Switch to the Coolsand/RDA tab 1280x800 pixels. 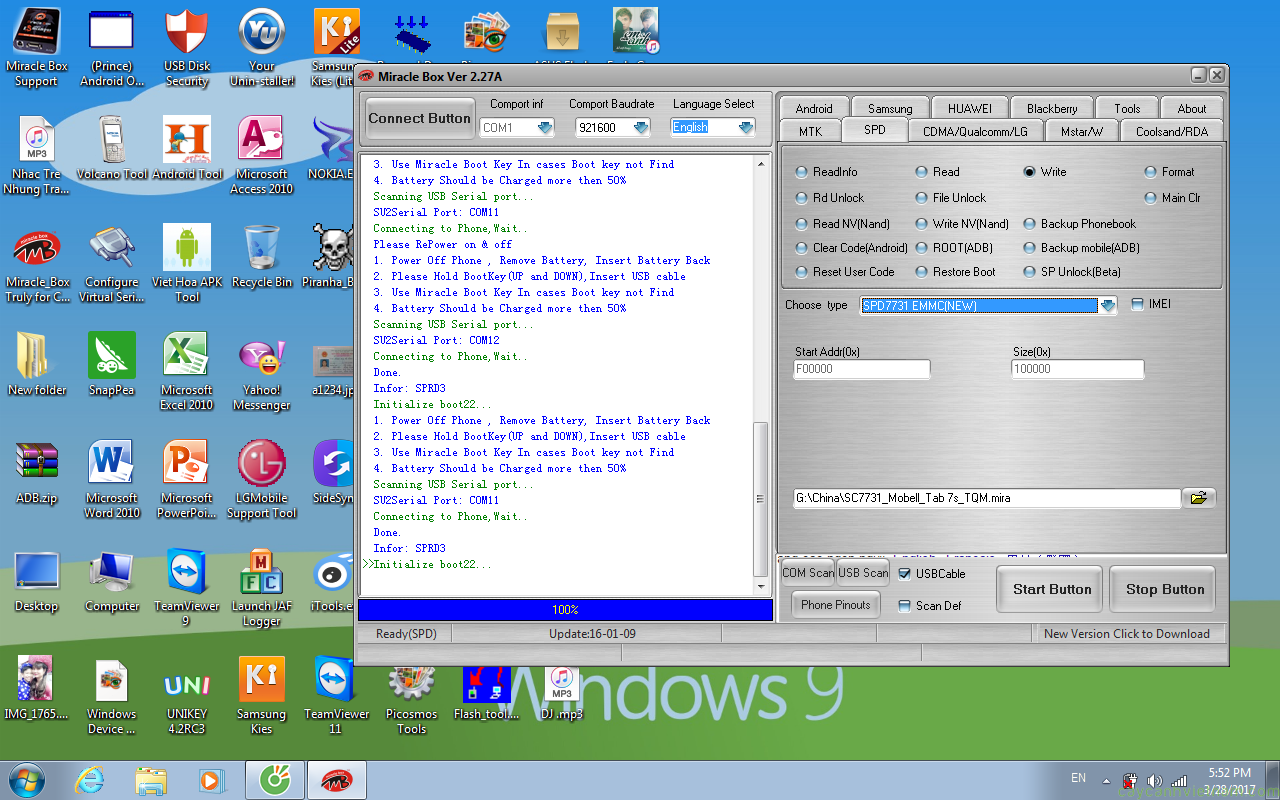[x=1172, y=131]
